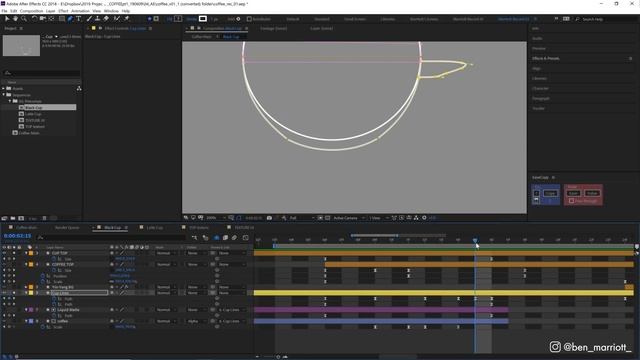Open the Layer menu

click(51, 11)
